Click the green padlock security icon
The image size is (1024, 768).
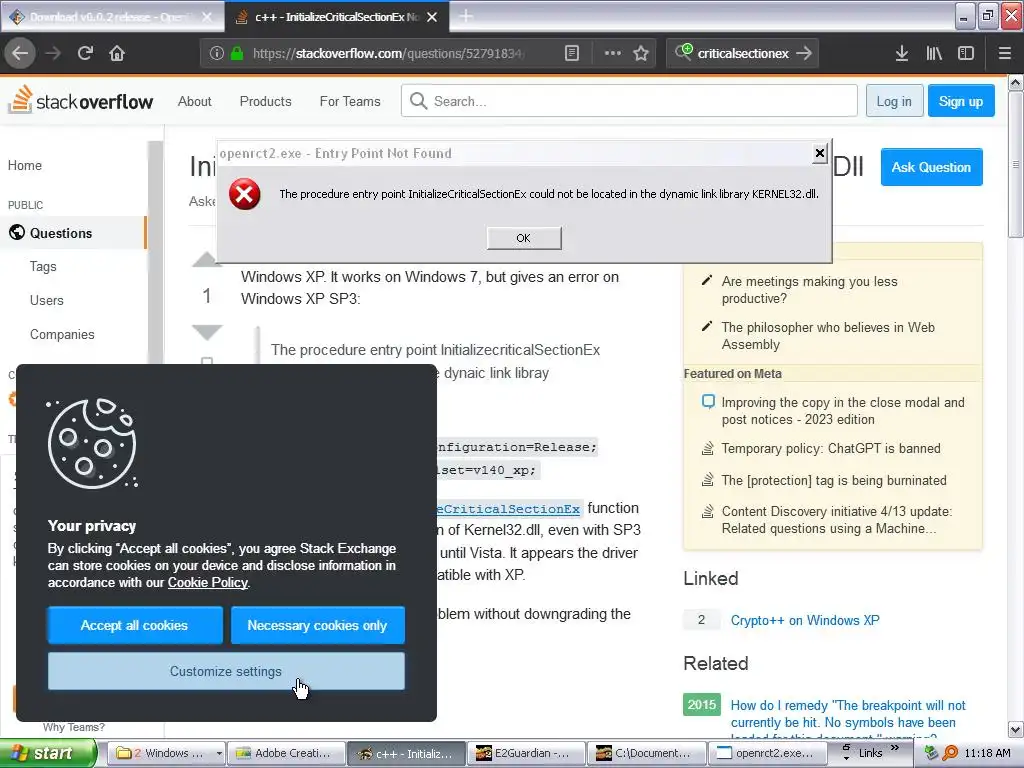(237, 54)
